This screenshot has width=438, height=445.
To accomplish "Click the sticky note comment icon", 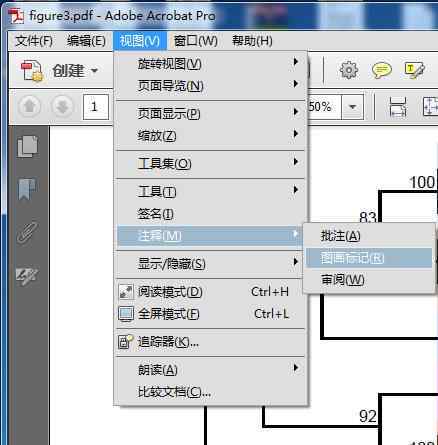I will point(382,70).
